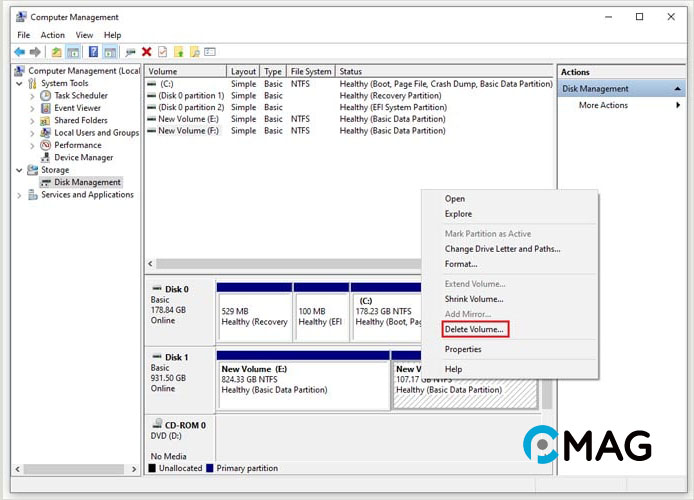Select New Volume (E:) row in list
Viewport: 694px width, 500px height.
[x=188, y=118]
